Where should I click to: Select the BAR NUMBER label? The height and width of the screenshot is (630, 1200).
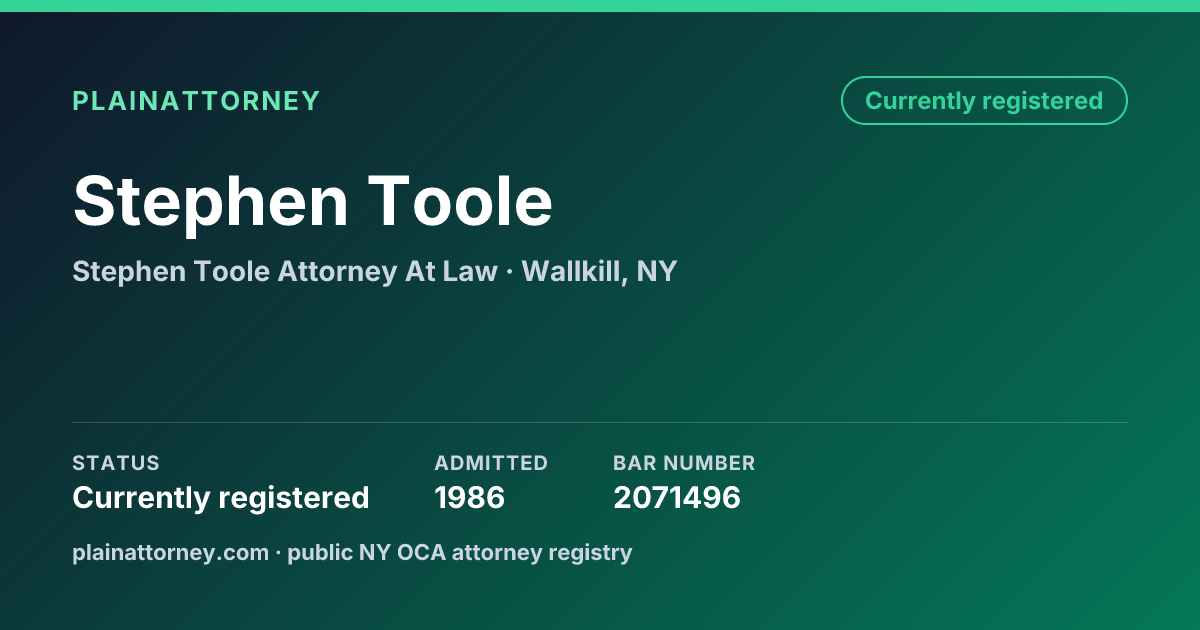point(684,463)
